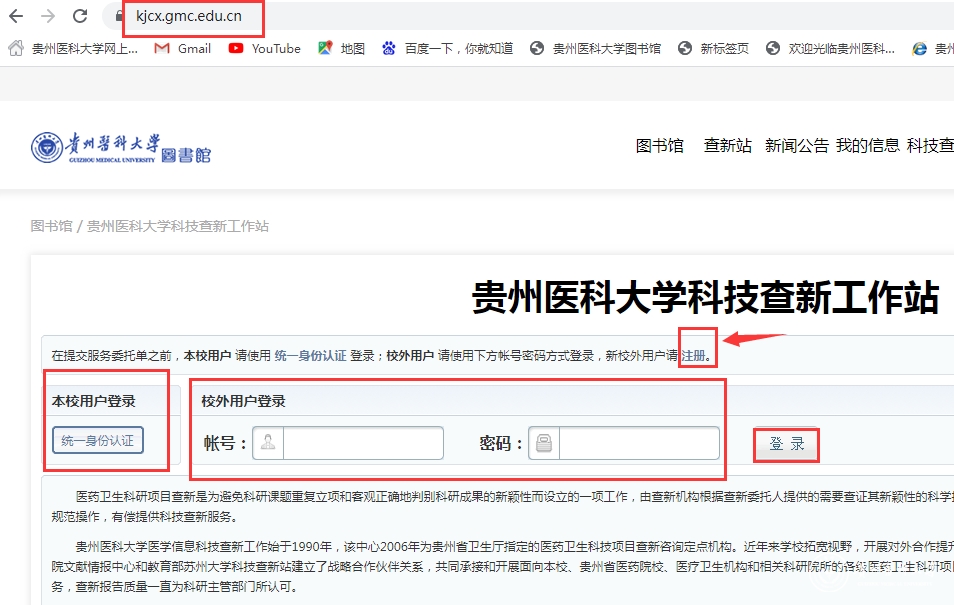Open the 新标签页 bookmark
Image resolution: width=954 pixels, height=605 pixels.
click(713, 48)
